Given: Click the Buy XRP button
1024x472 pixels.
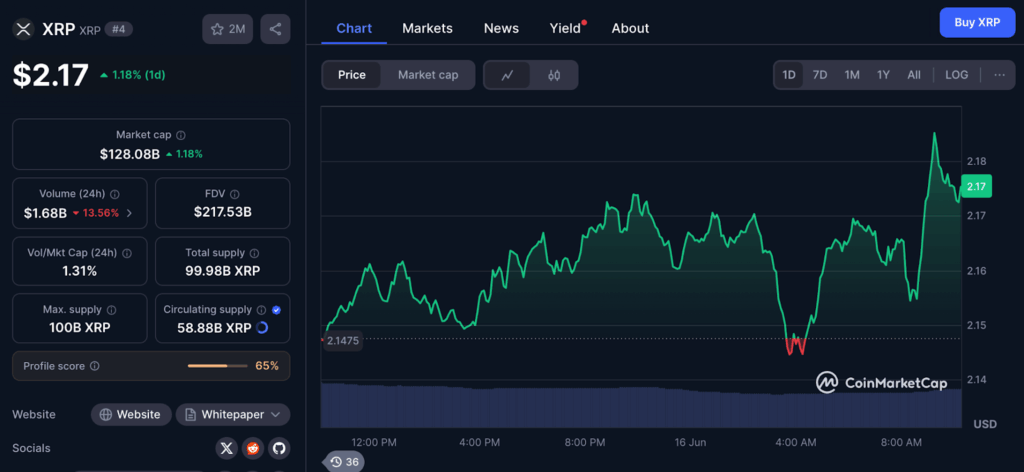Looking at the screenshot, I should 976,22.
